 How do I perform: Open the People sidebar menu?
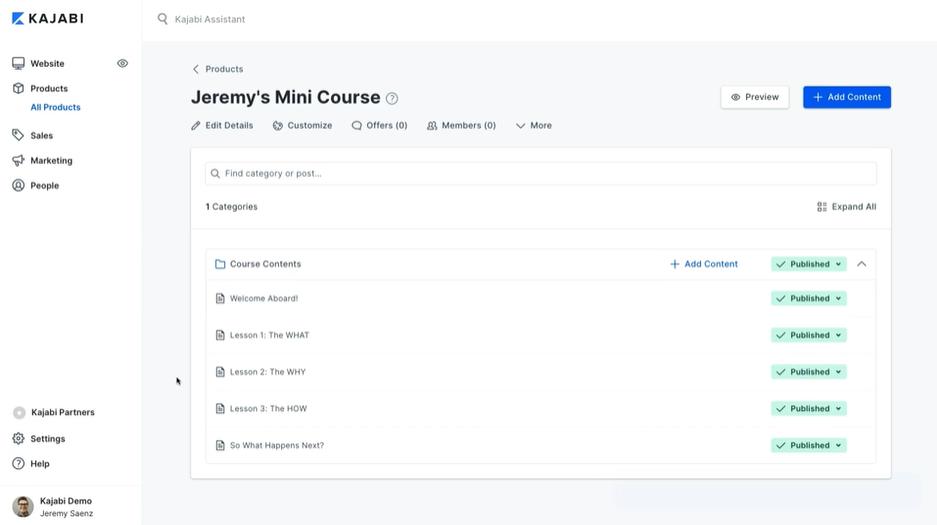[44, 185]
